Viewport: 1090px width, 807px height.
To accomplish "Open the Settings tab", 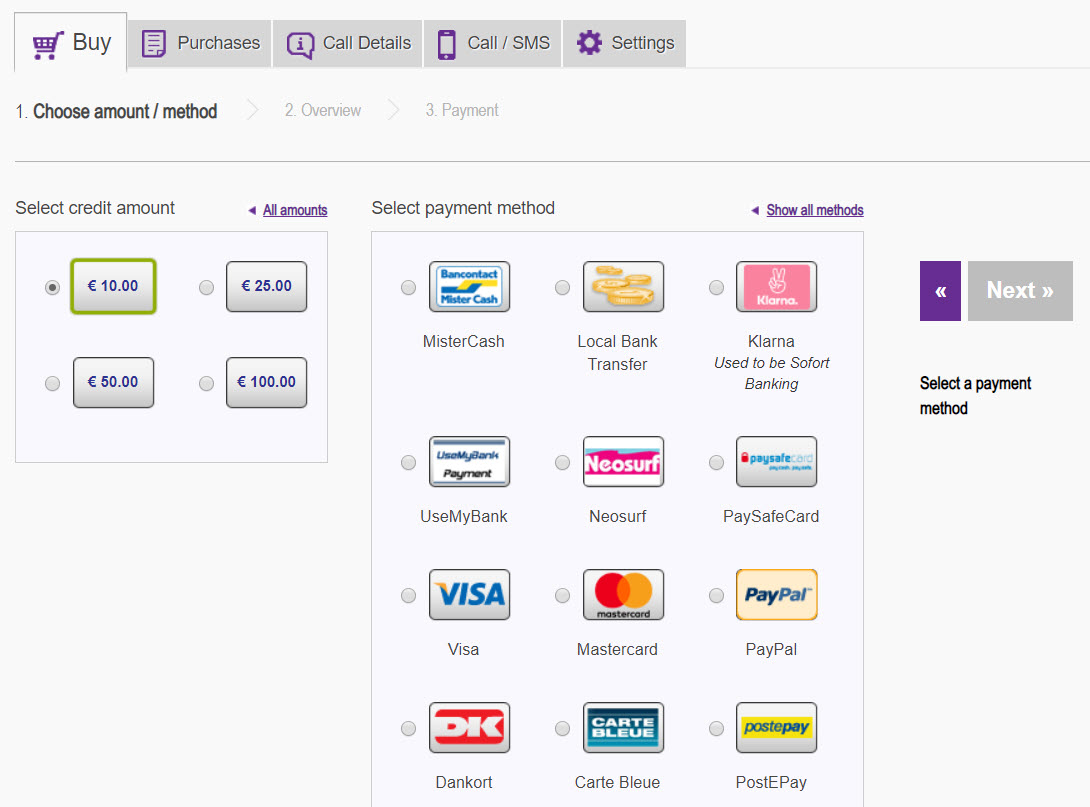I will pyautogui.click(x=625, y=43).
